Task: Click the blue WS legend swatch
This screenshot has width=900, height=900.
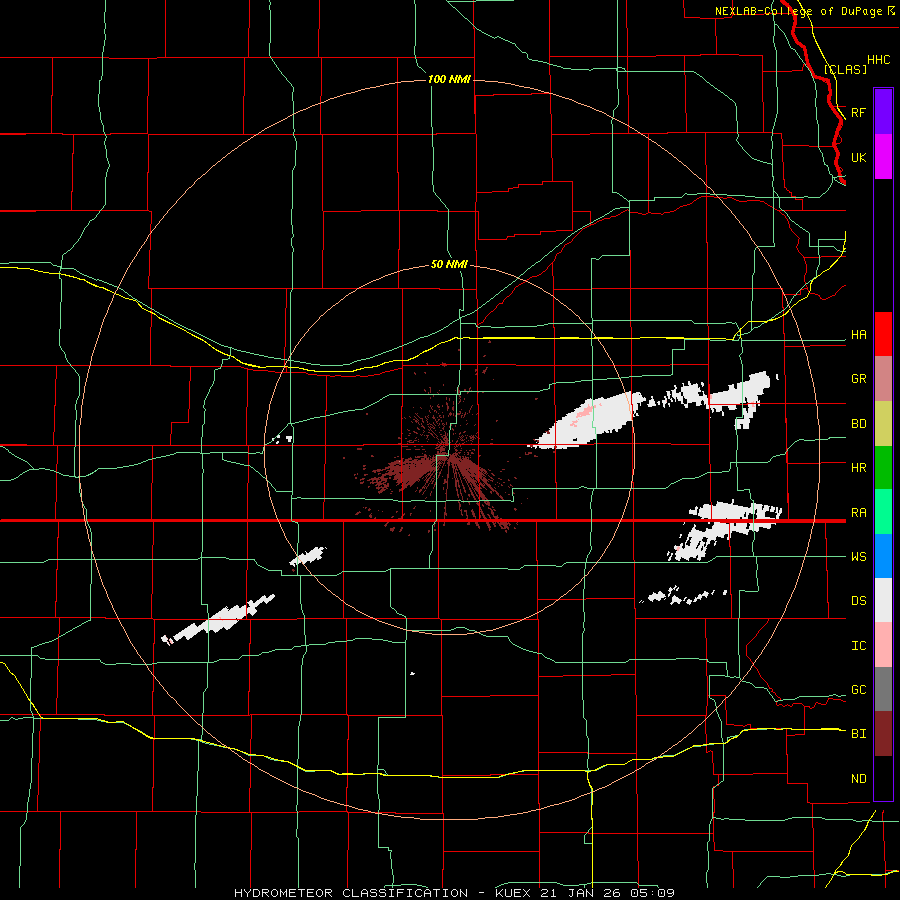Action: pos(883,556)
